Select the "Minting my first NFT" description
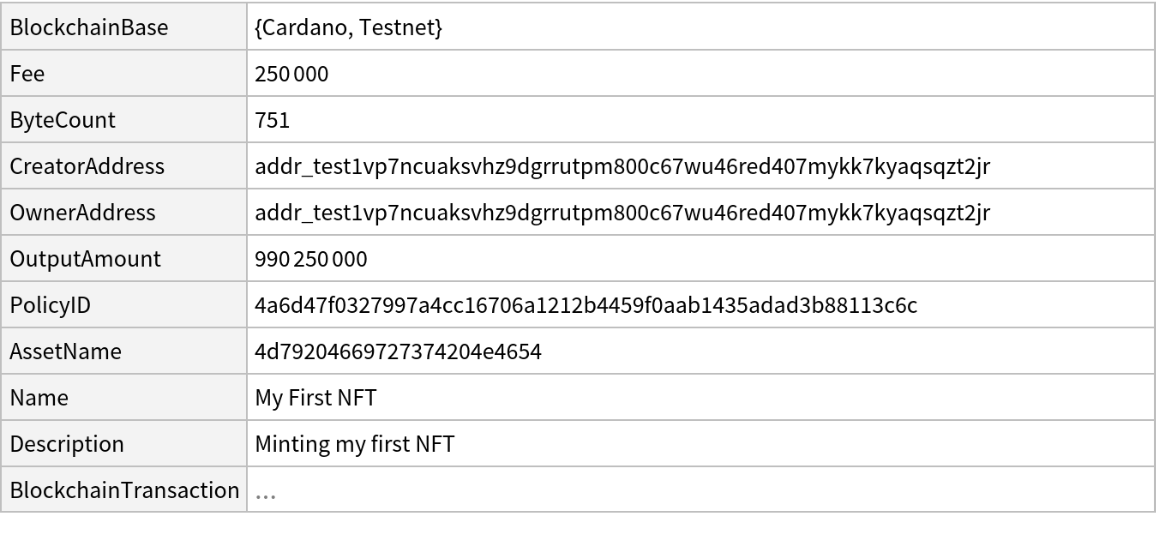 click(x=354, y=444)
